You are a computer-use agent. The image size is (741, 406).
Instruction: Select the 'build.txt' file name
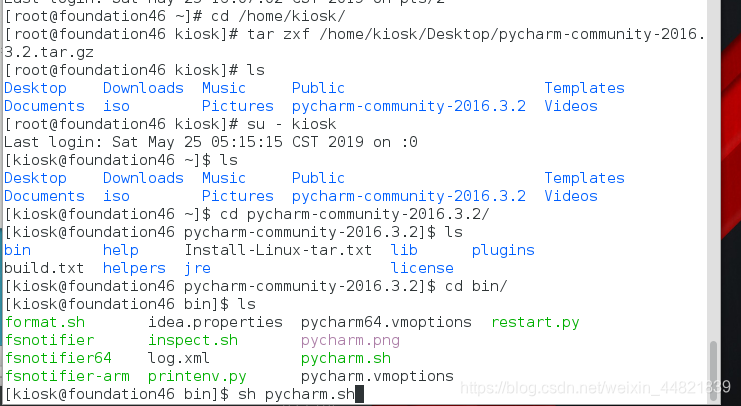click(44, 268)
